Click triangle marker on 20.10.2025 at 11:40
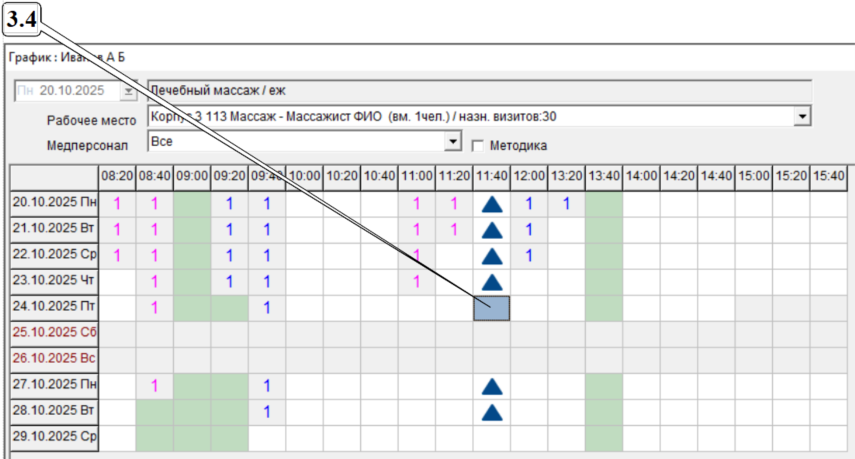The image size is (855, 459). point(491,204)
